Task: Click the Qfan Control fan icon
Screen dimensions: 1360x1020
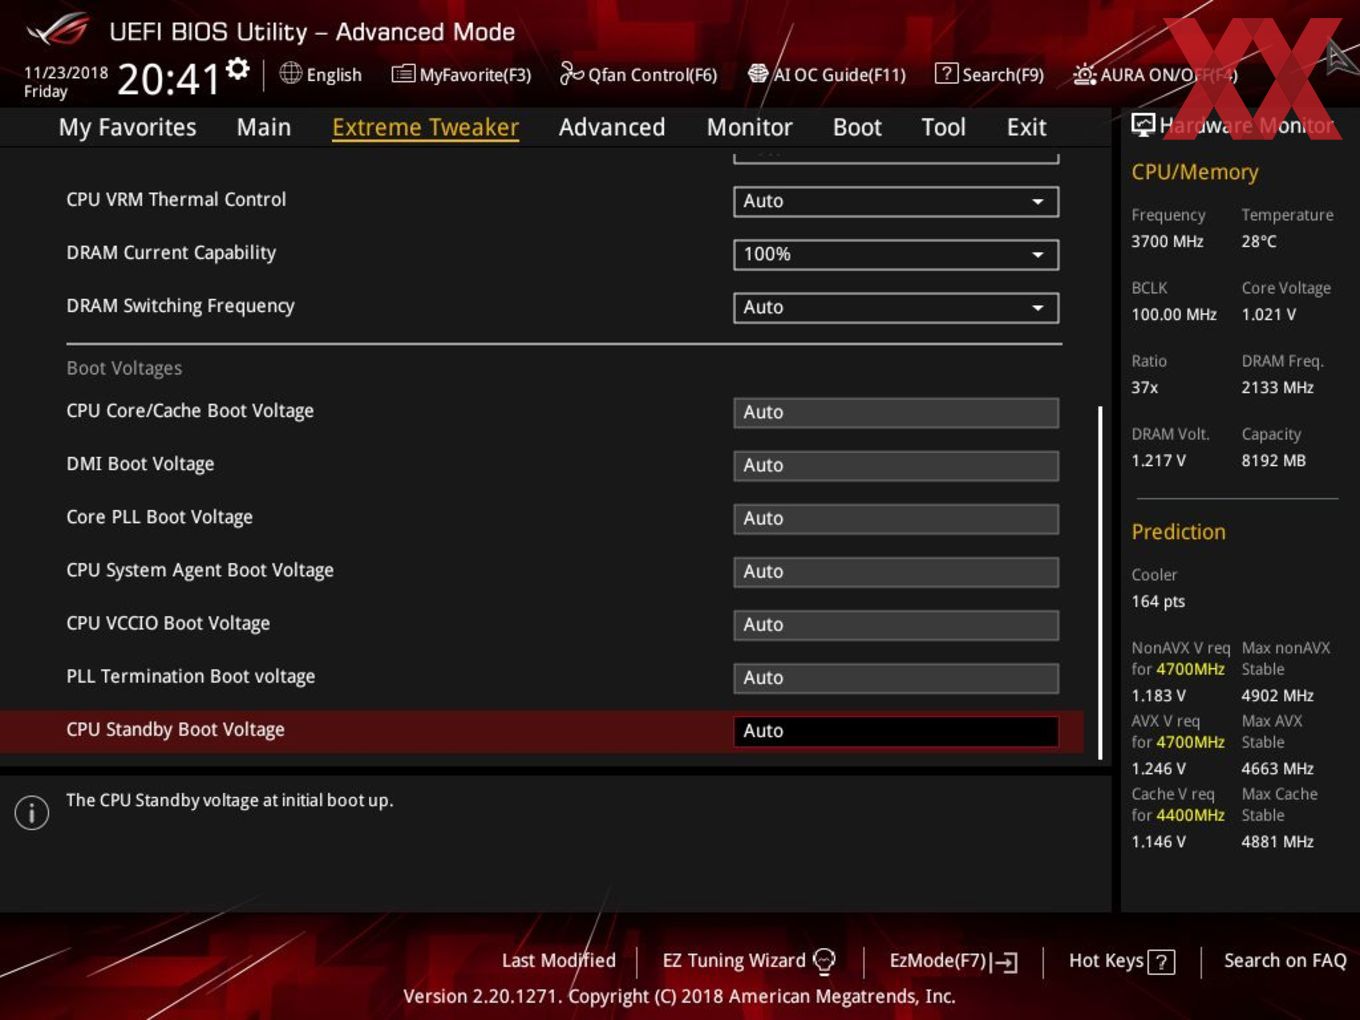Action: [571, 73]
